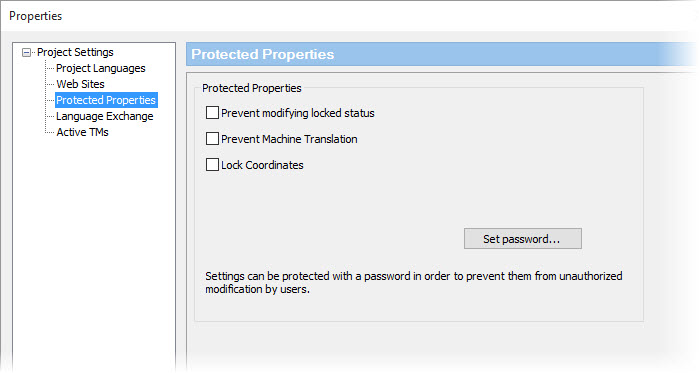Enable the Prevent modifying locked status checkbox

point(212,113)
